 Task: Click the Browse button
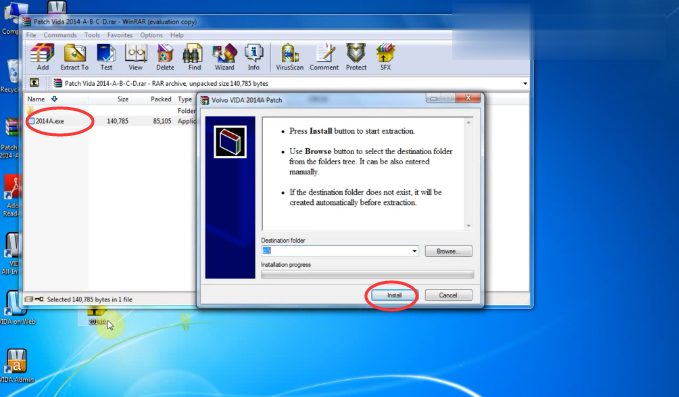click(448, 251)
